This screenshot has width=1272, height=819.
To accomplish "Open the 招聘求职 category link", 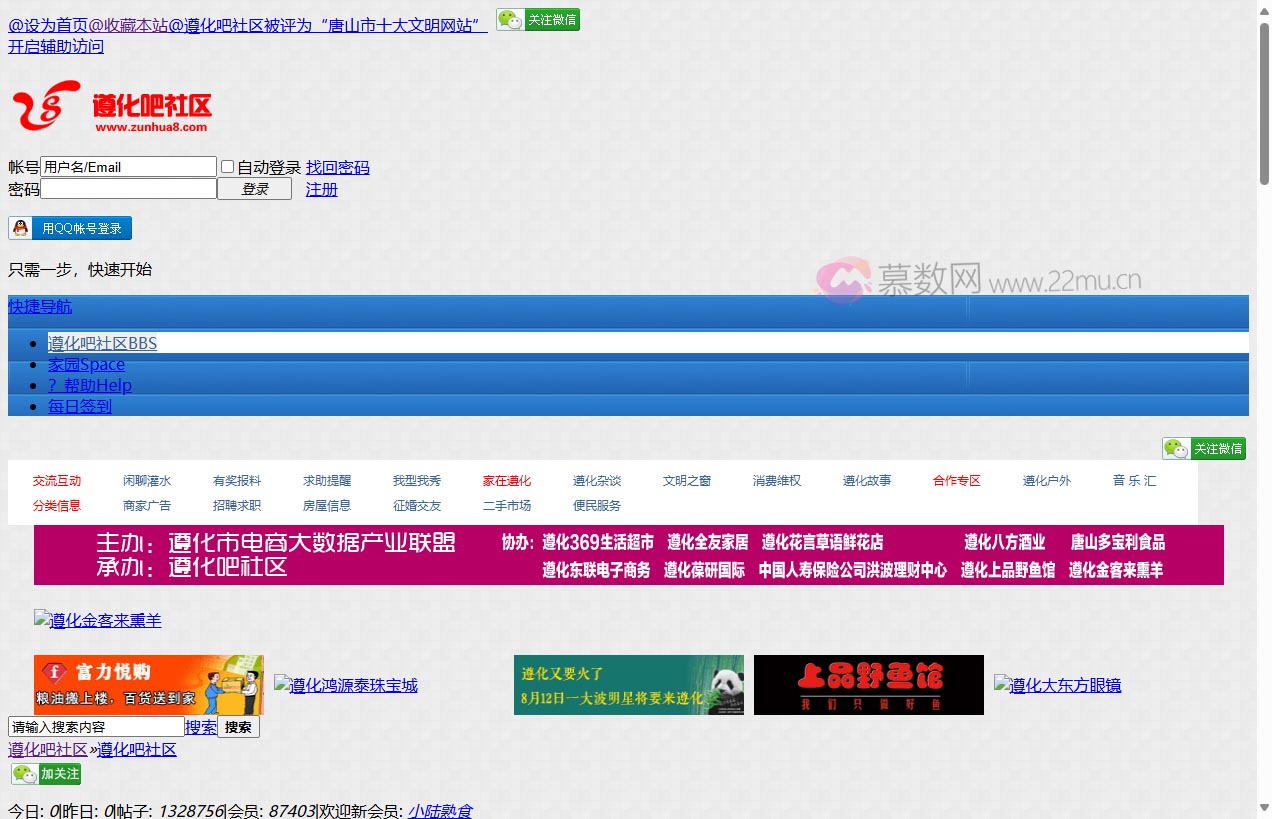I will [237, 506].
